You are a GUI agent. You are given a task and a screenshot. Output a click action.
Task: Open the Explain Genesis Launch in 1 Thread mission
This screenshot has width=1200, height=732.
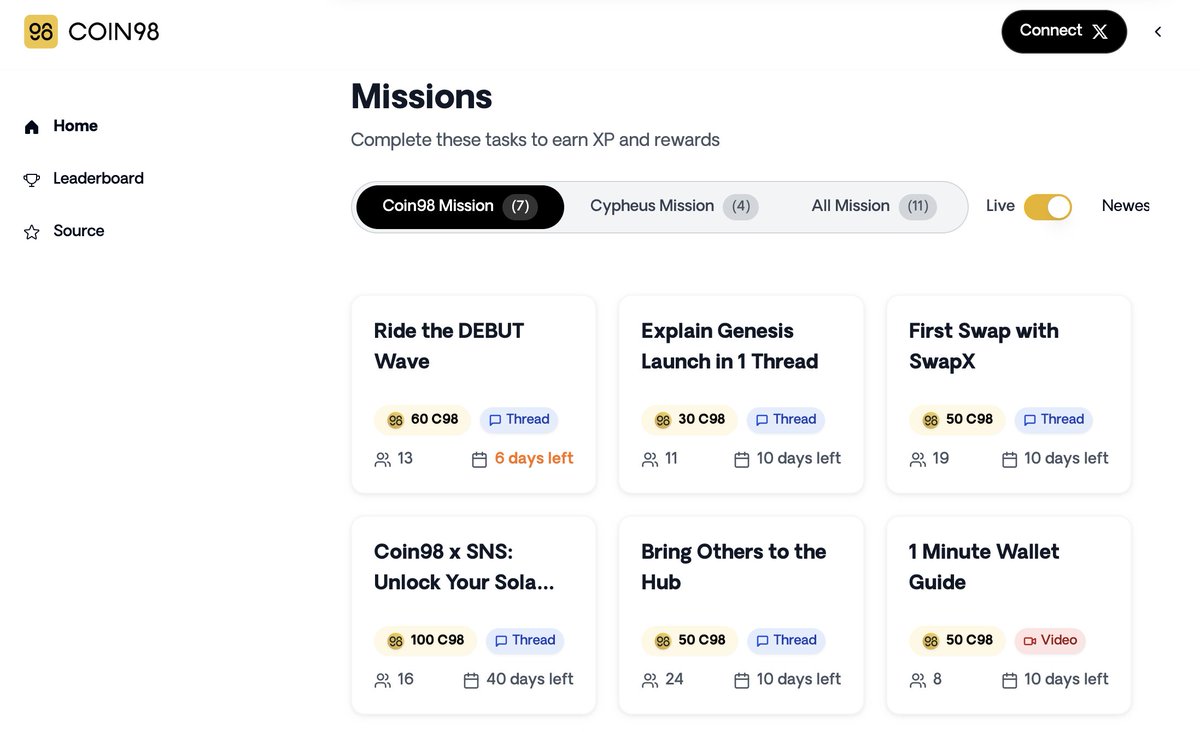point(741,394)
